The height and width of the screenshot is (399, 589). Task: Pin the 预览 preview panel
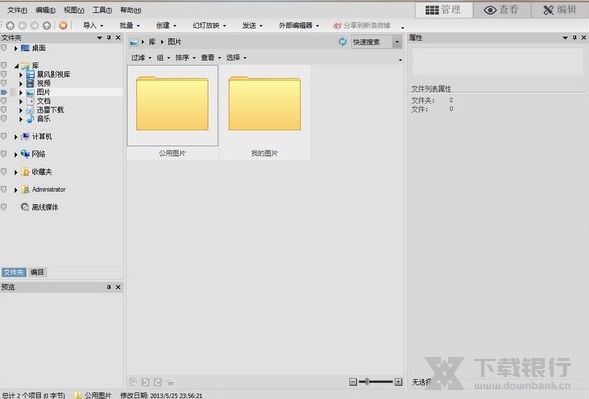109,287
